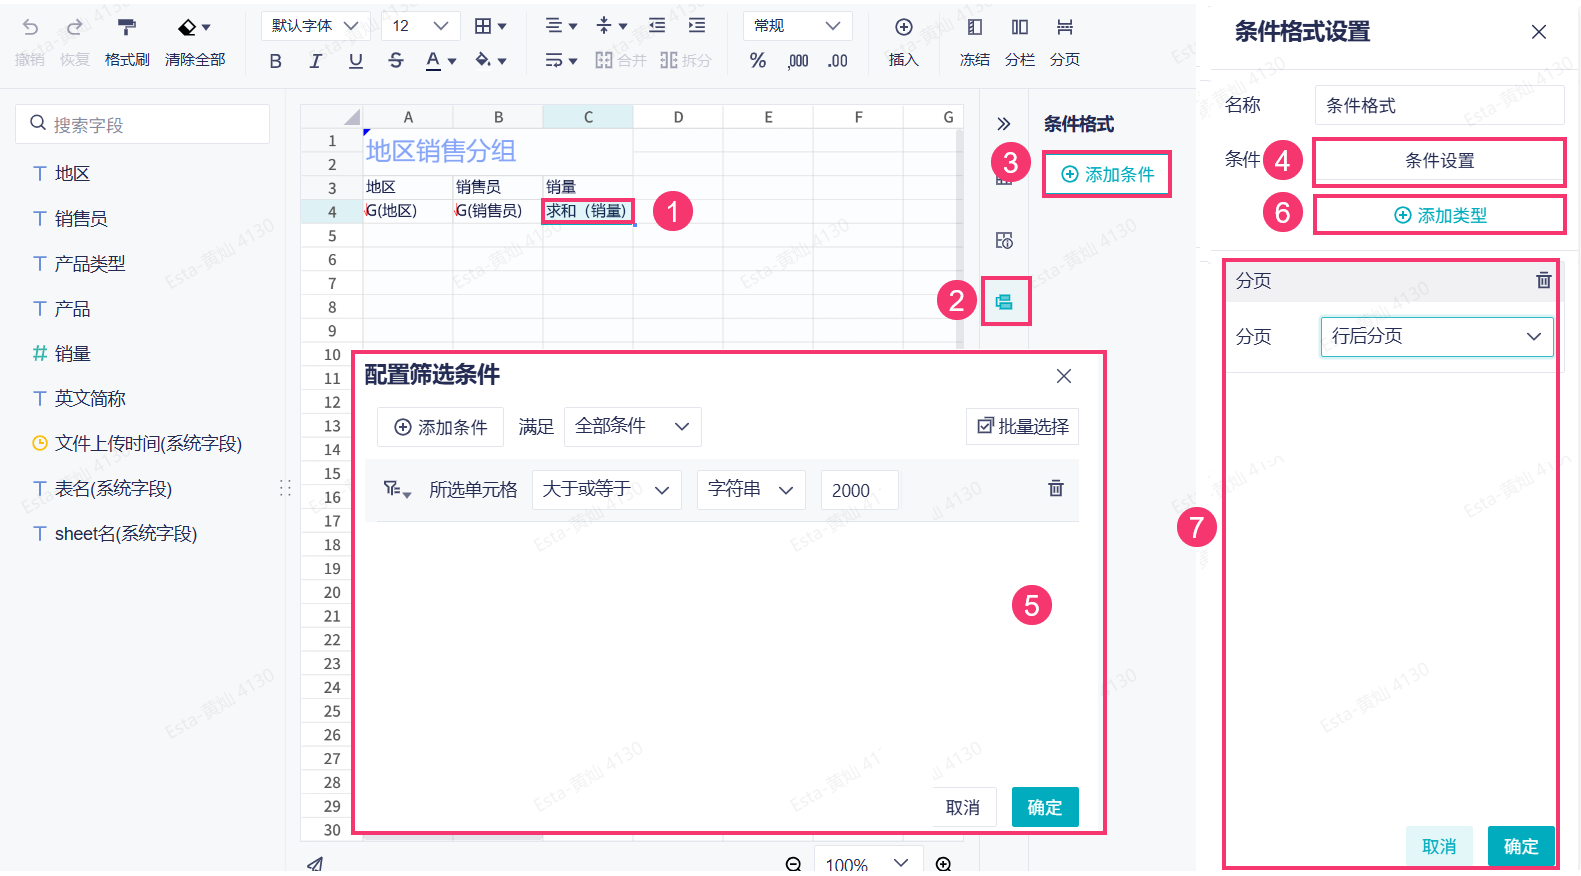The height and width of the screenshot is (876, 1581).
Task: Open the 常规 number format dropdown
Action: (x=798, y=26)
